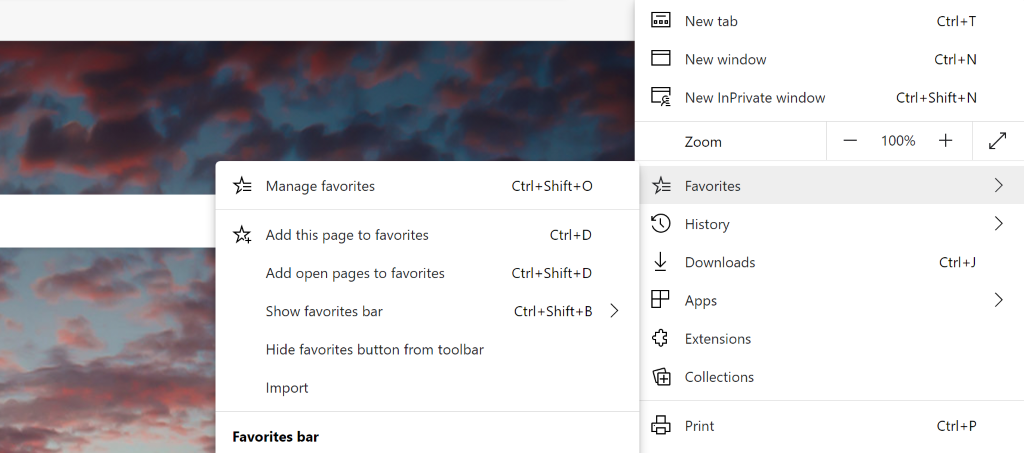Viewport: 1024px width, 453px height.
Task: Expand the History submenu chevron
Action: 998,223
